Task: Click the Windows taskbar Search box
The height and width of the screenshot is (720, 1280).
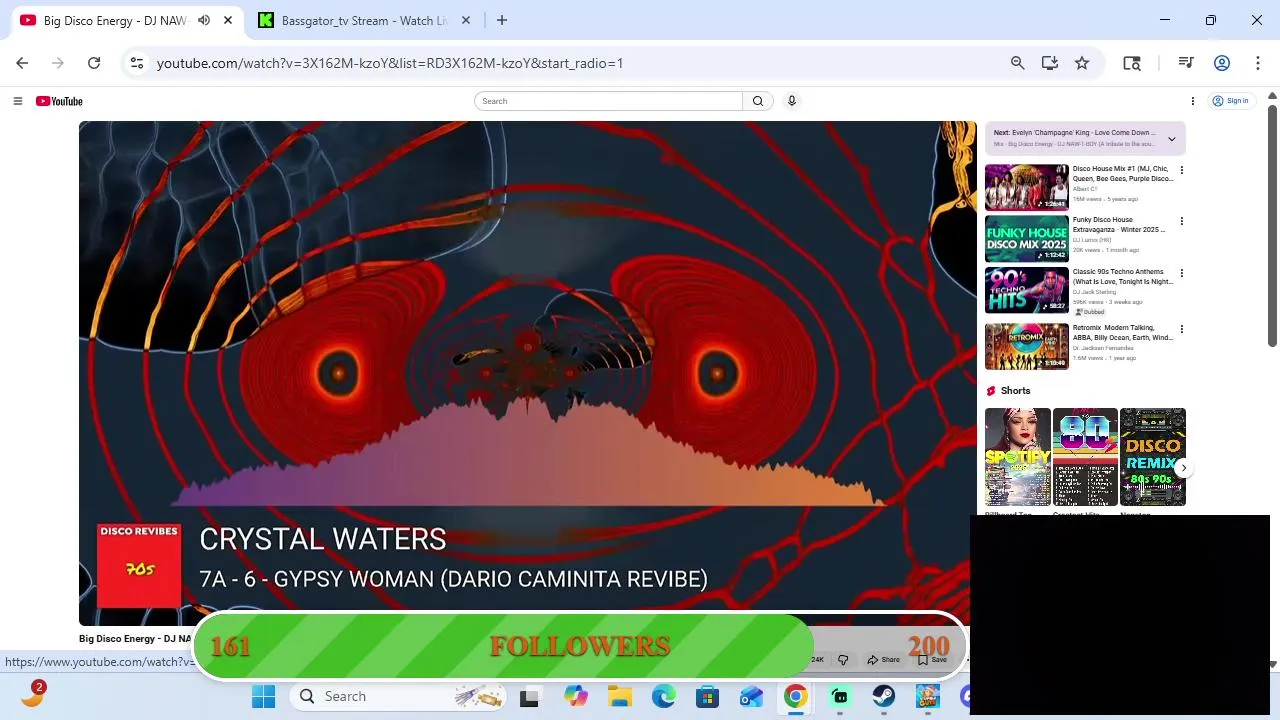Action: click(x=396, y=697)
